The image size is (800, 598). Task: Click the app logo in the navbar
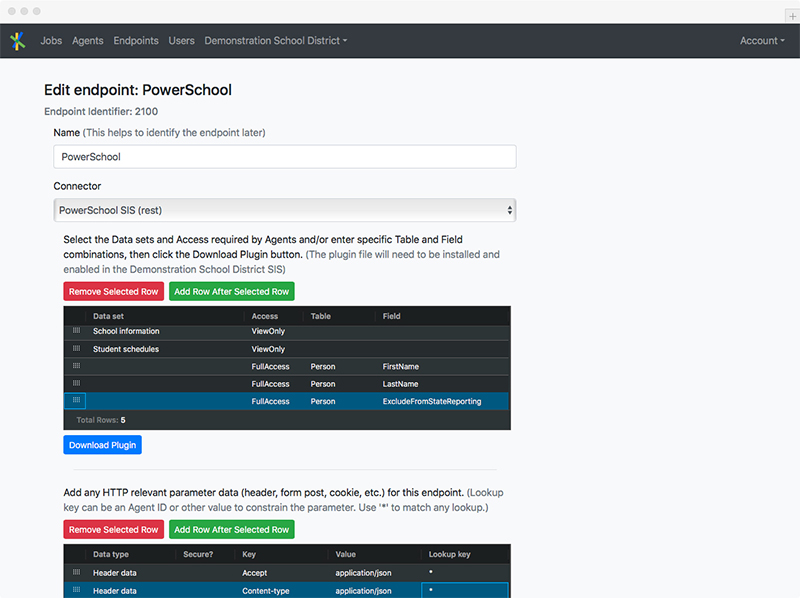[x=18, y=41]
